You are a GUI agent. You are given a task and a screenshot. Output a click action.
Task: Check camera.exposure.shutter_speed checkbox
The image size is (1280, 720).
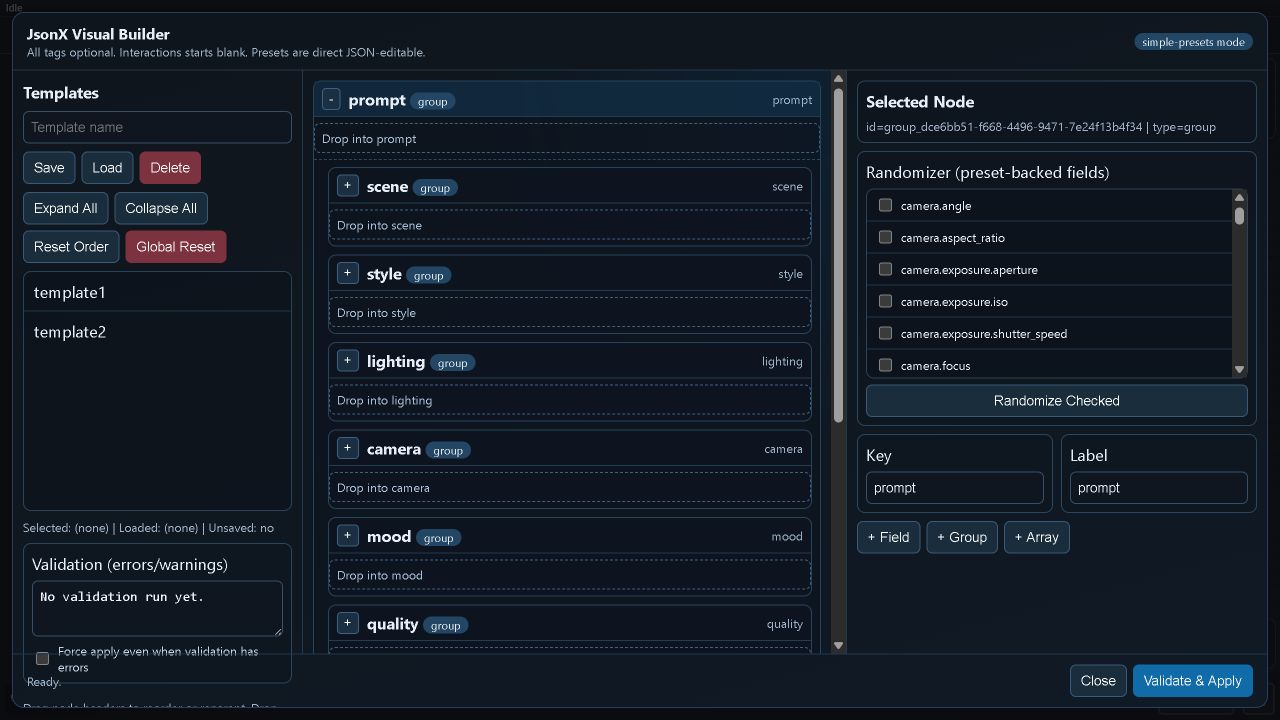(x=885, y=333)
